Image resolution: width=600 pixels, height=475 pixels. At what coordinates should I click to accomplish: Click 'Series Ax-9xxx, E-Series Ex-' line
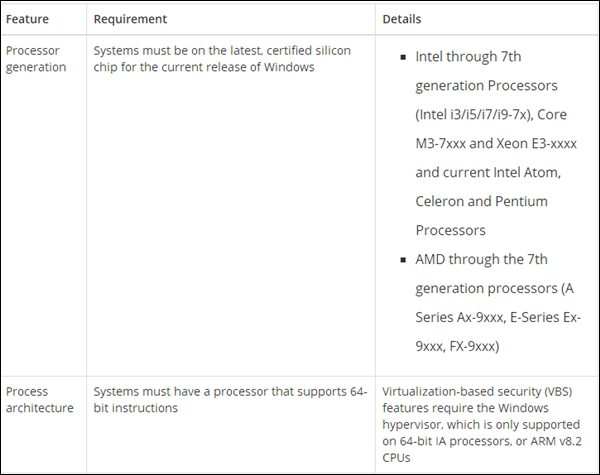[498, 317]
